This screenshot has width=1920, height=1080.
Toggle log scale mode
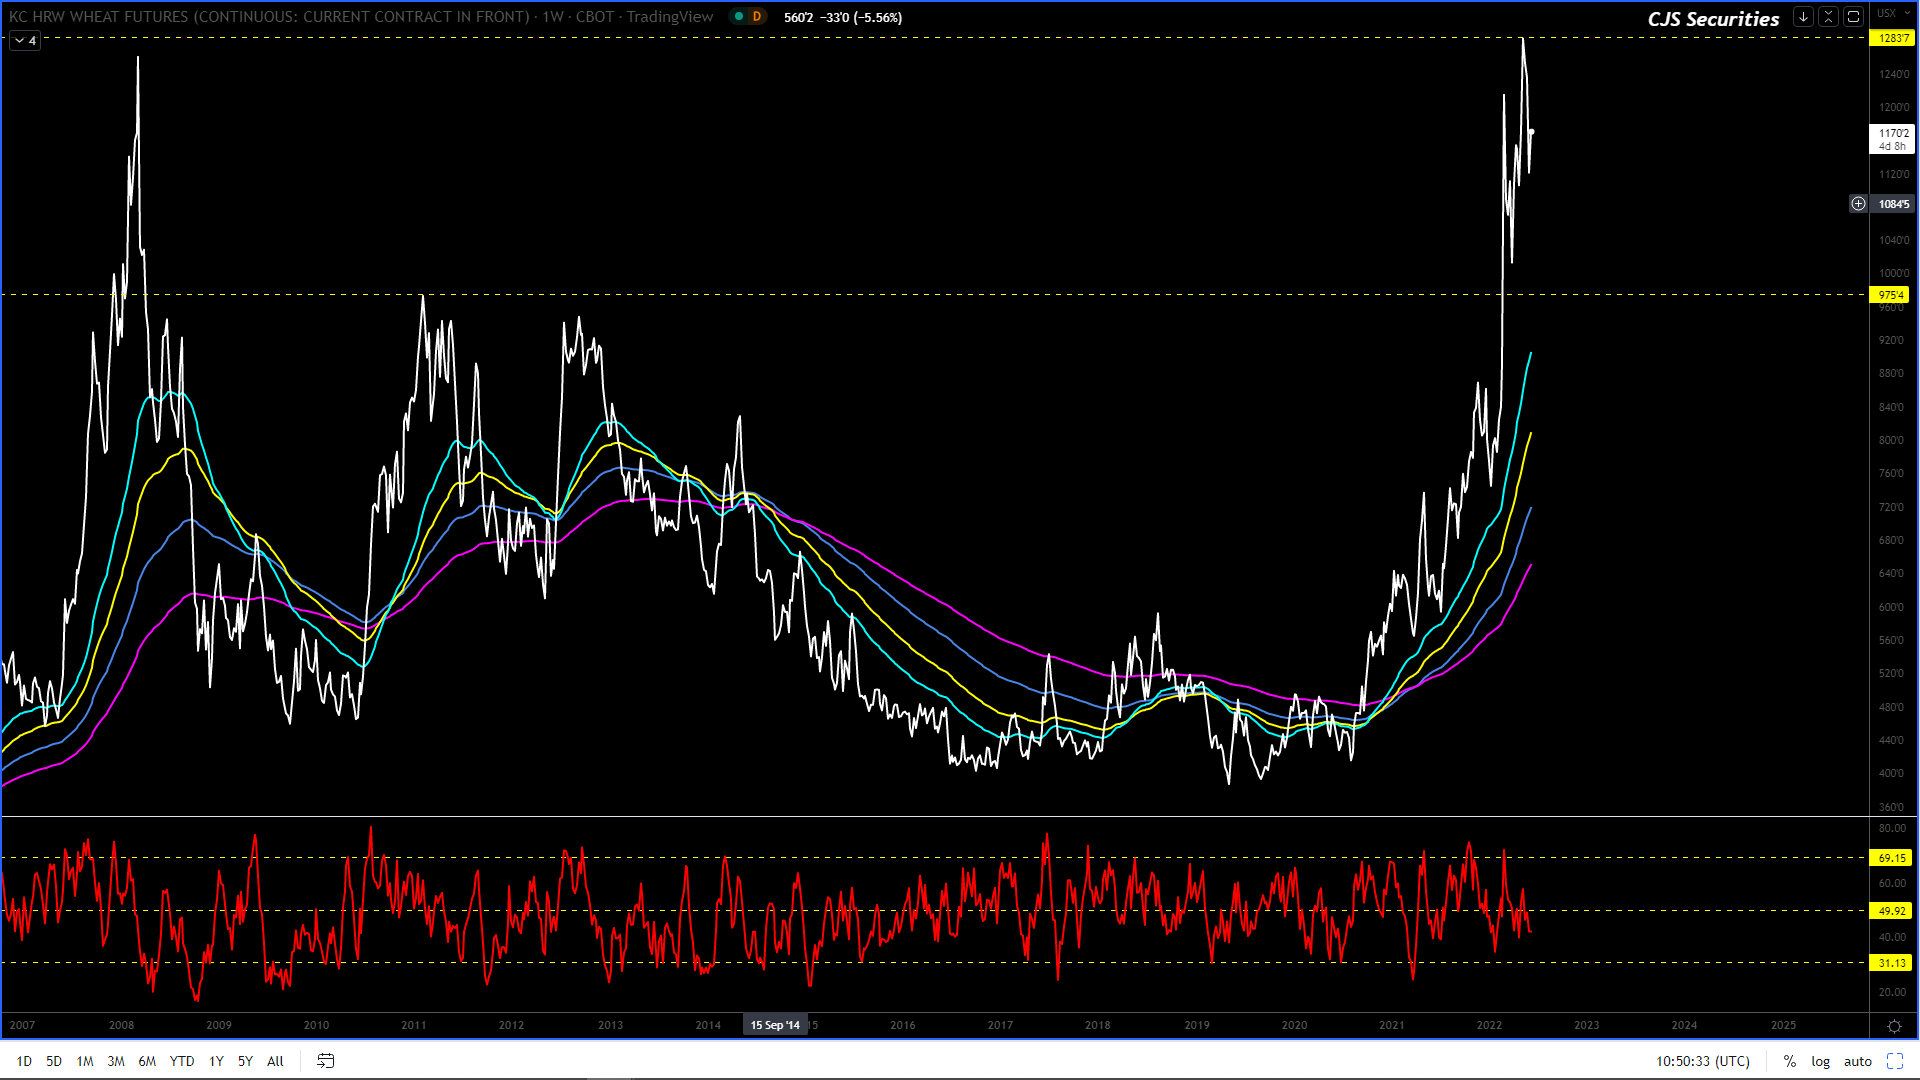pos(1821,1061)
